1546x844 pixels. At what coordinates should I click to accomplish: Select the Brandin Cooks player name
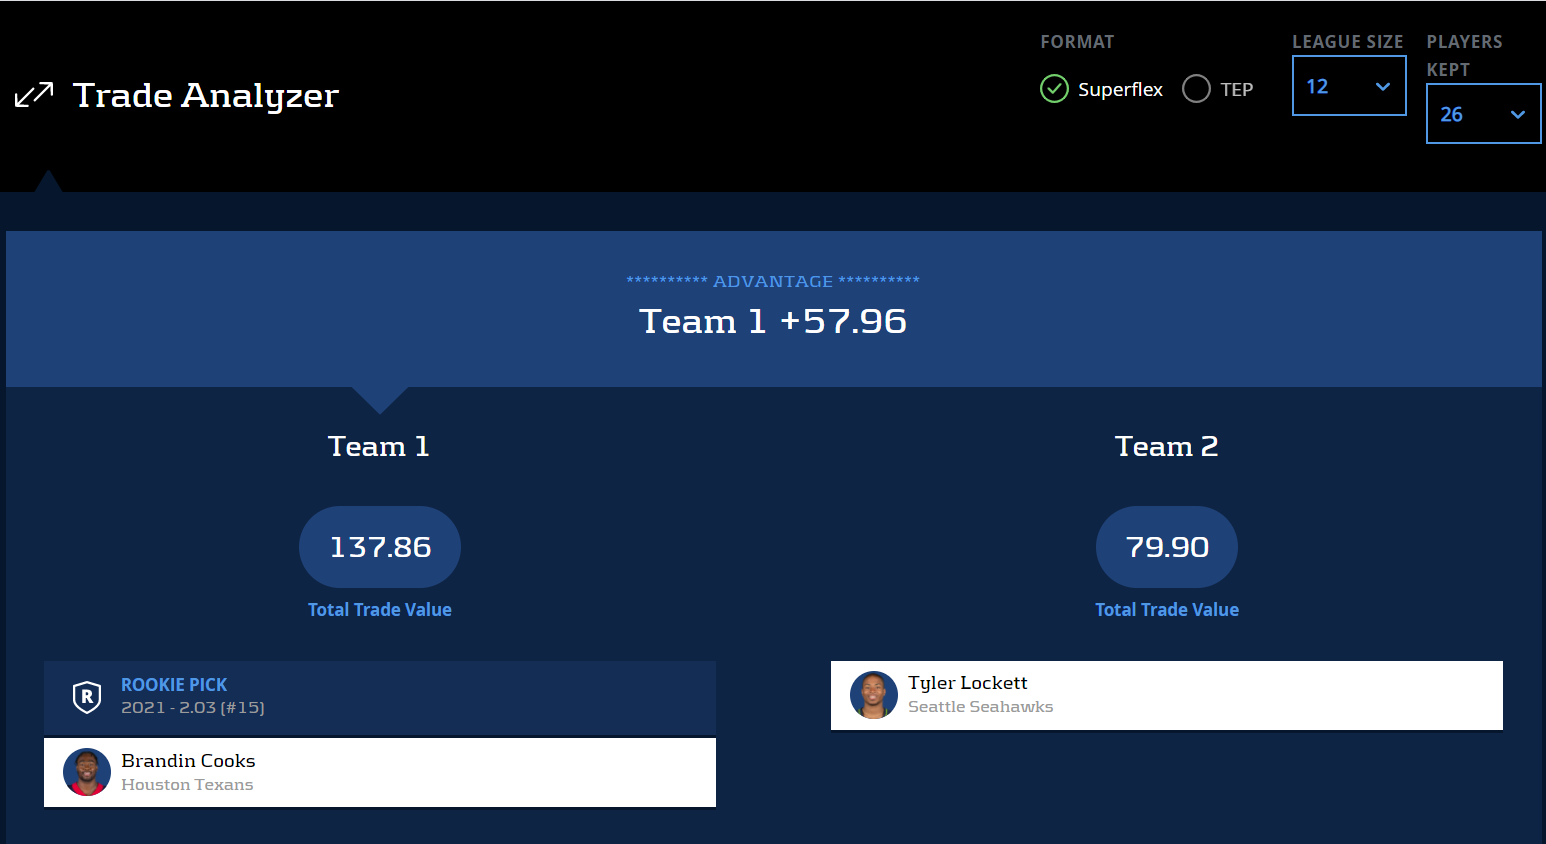pyautogui.click(x=188, y=761)
